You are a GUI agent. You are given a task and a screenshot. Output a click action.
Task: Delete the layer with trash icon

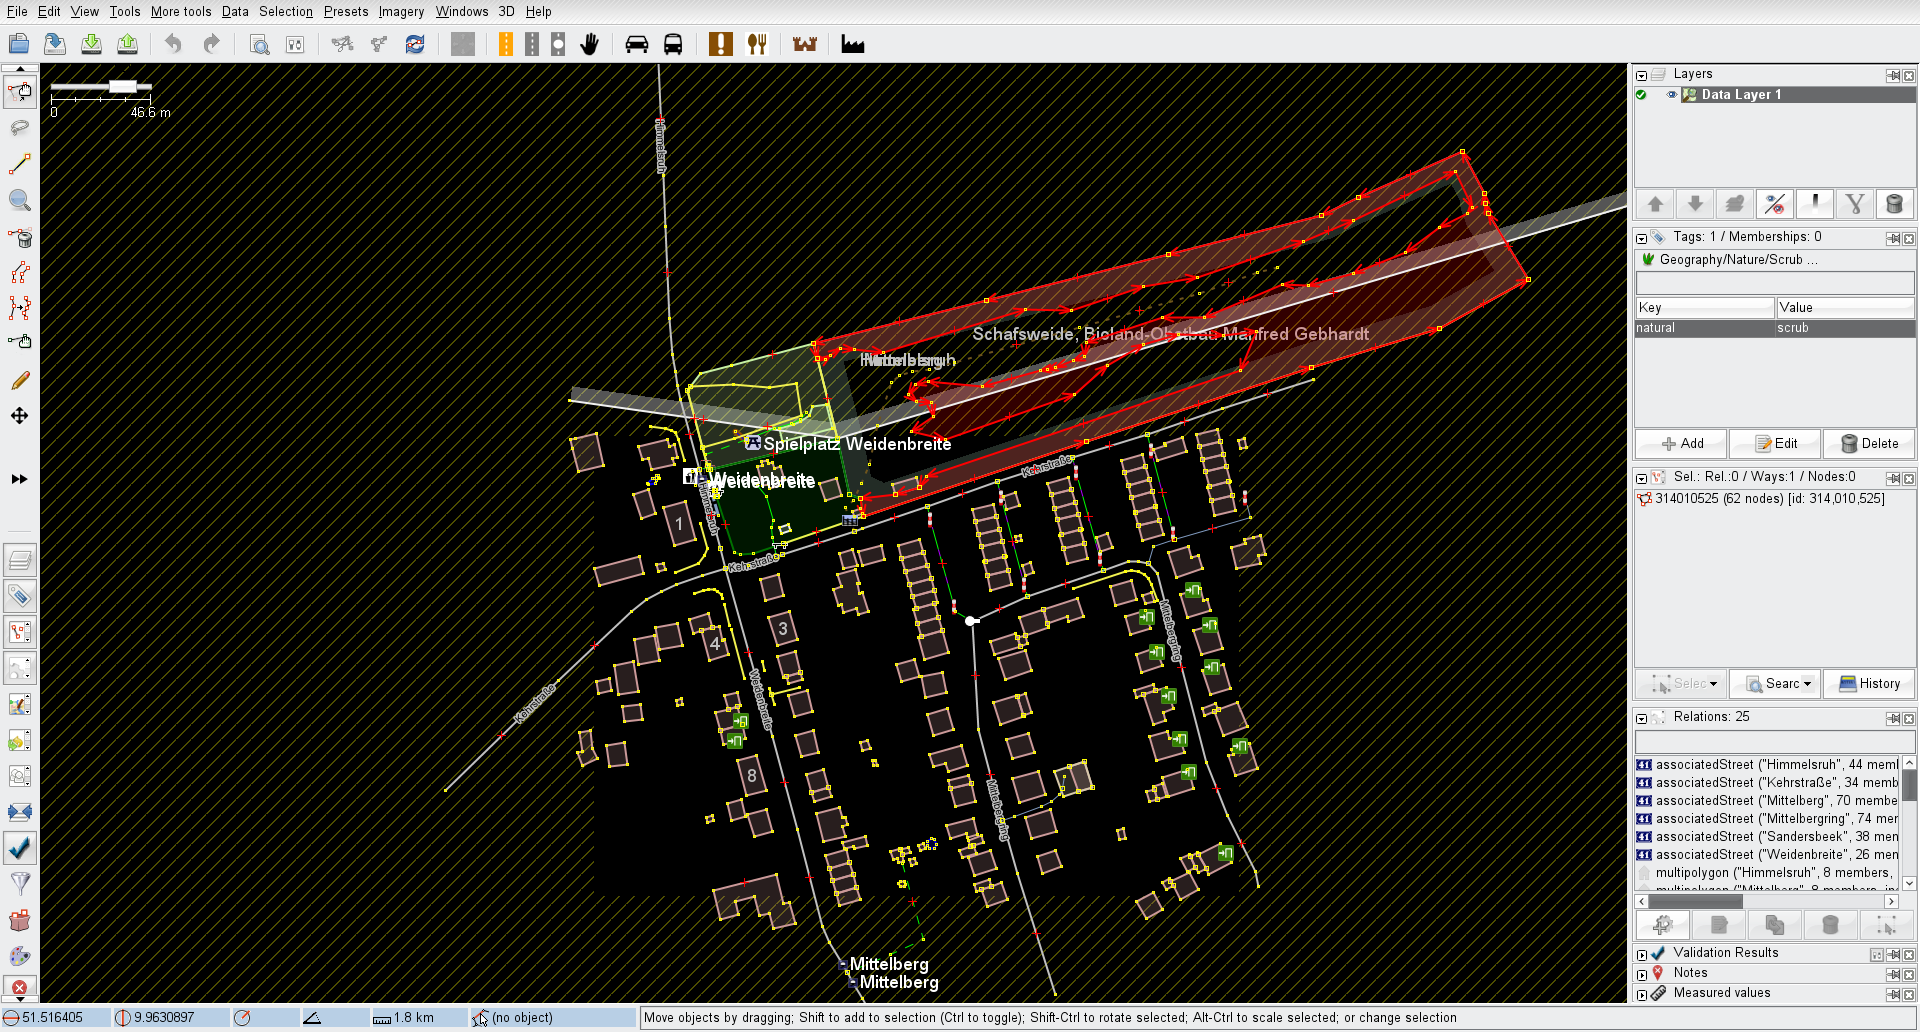coord(1894,204)
